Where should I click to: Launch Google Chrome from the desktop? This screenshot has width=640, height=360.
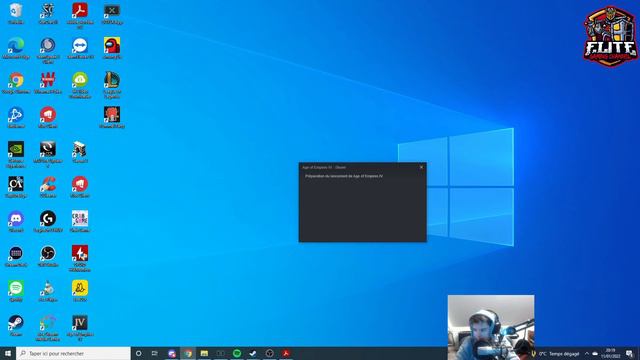pos(16,83)
